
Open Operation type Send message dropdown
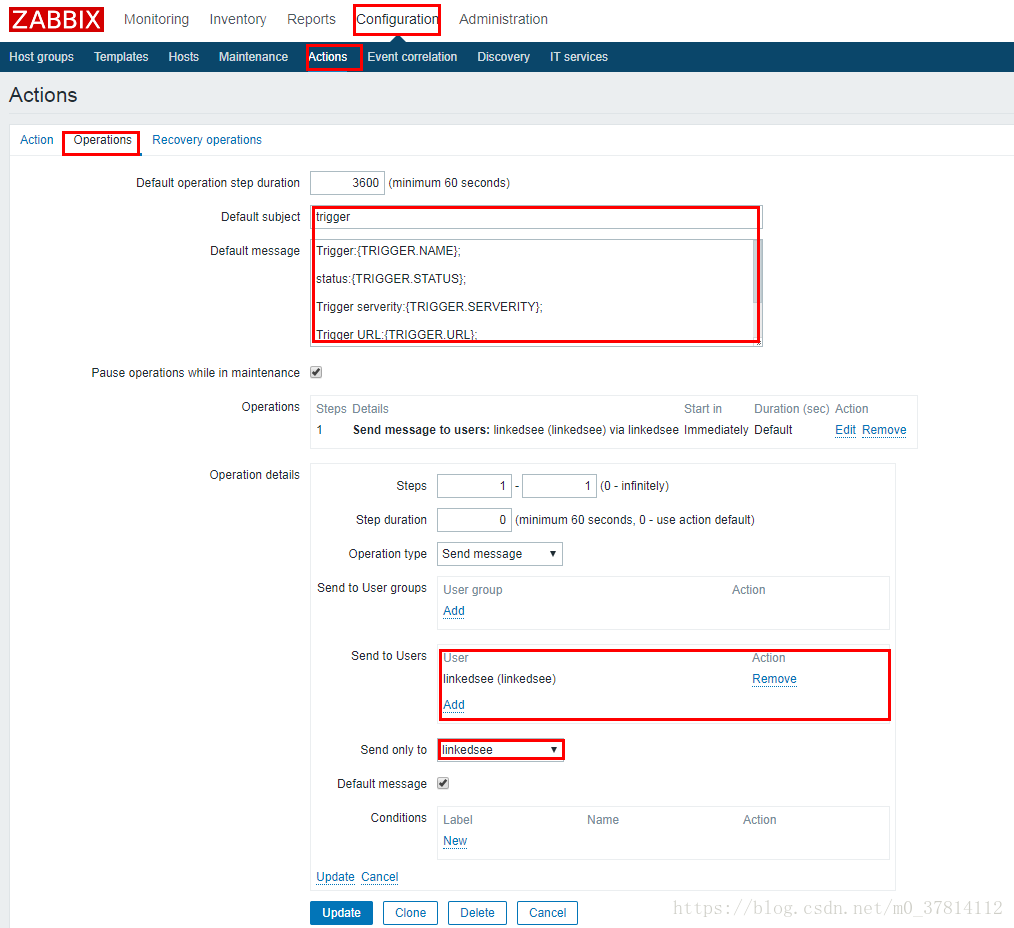pyautogui.click(x=500, y=554)
